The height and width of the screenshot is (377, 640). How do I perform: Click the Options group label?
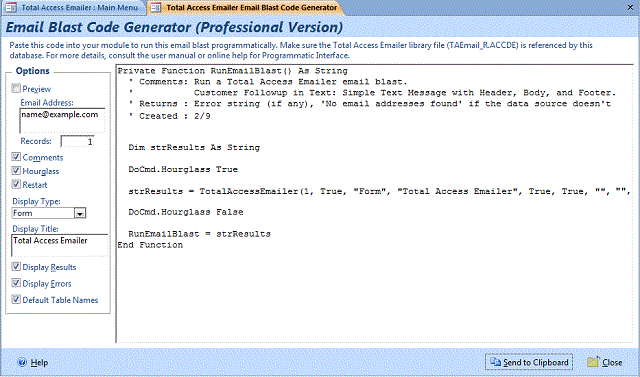[33, 71]
